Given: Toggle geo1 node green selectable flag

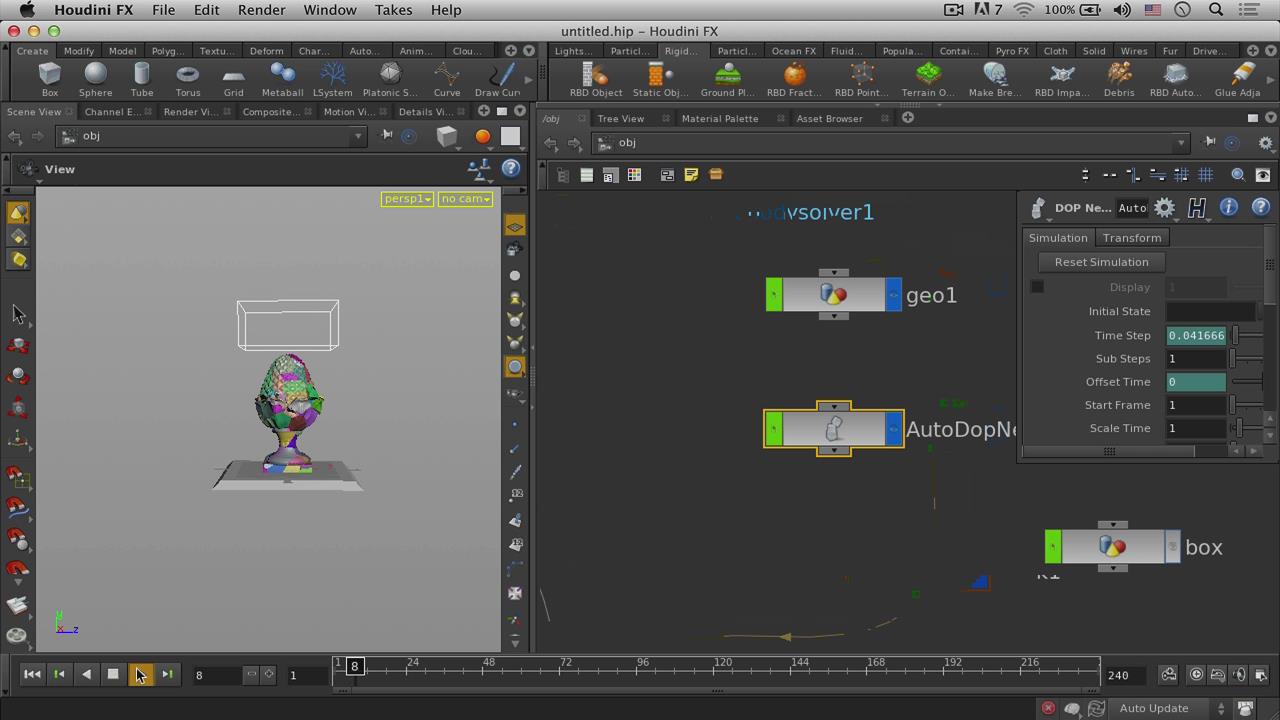Looking at the screenshot, I should (773, 295).
